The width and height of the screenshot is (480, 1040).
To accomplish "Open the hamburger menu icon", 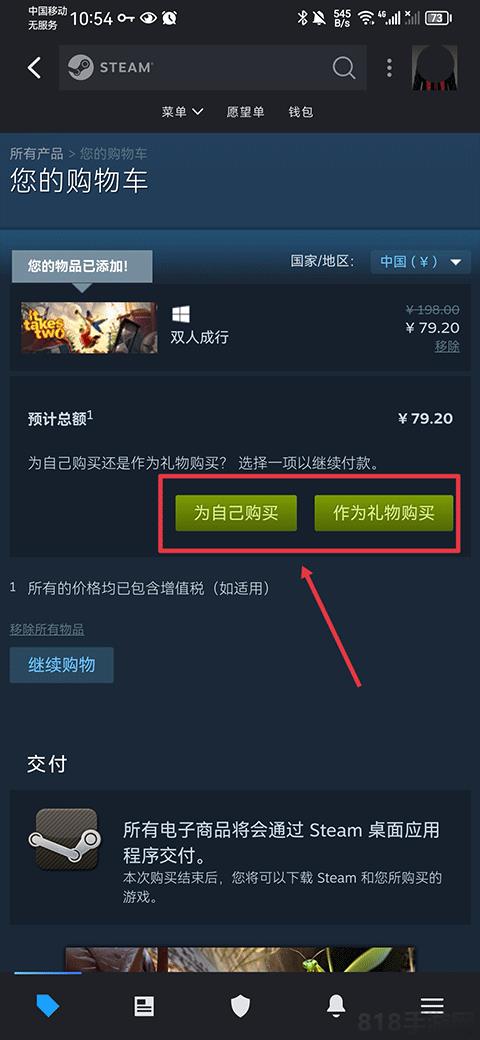I will pyautogui.click(x=432, y=1006).
